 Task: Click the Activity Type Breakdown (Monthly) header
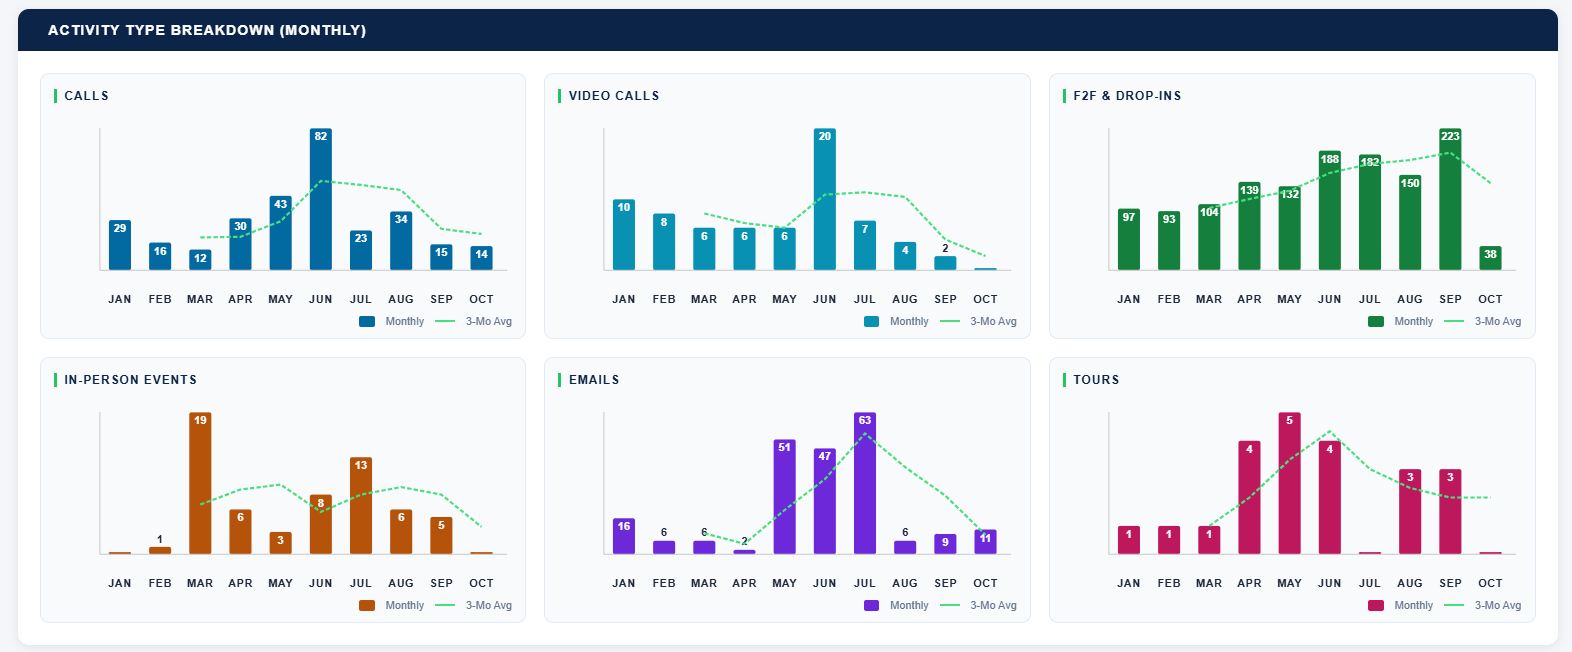click(x=207, y=30)
